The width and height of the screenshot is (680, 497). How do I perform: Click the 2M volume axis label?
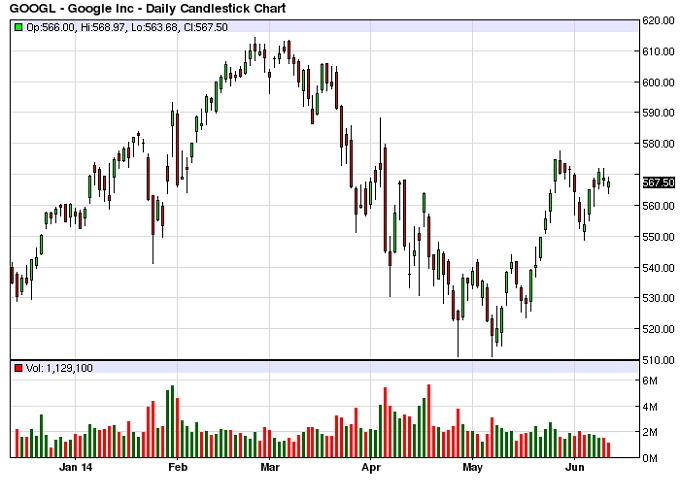tap(650, 432)
